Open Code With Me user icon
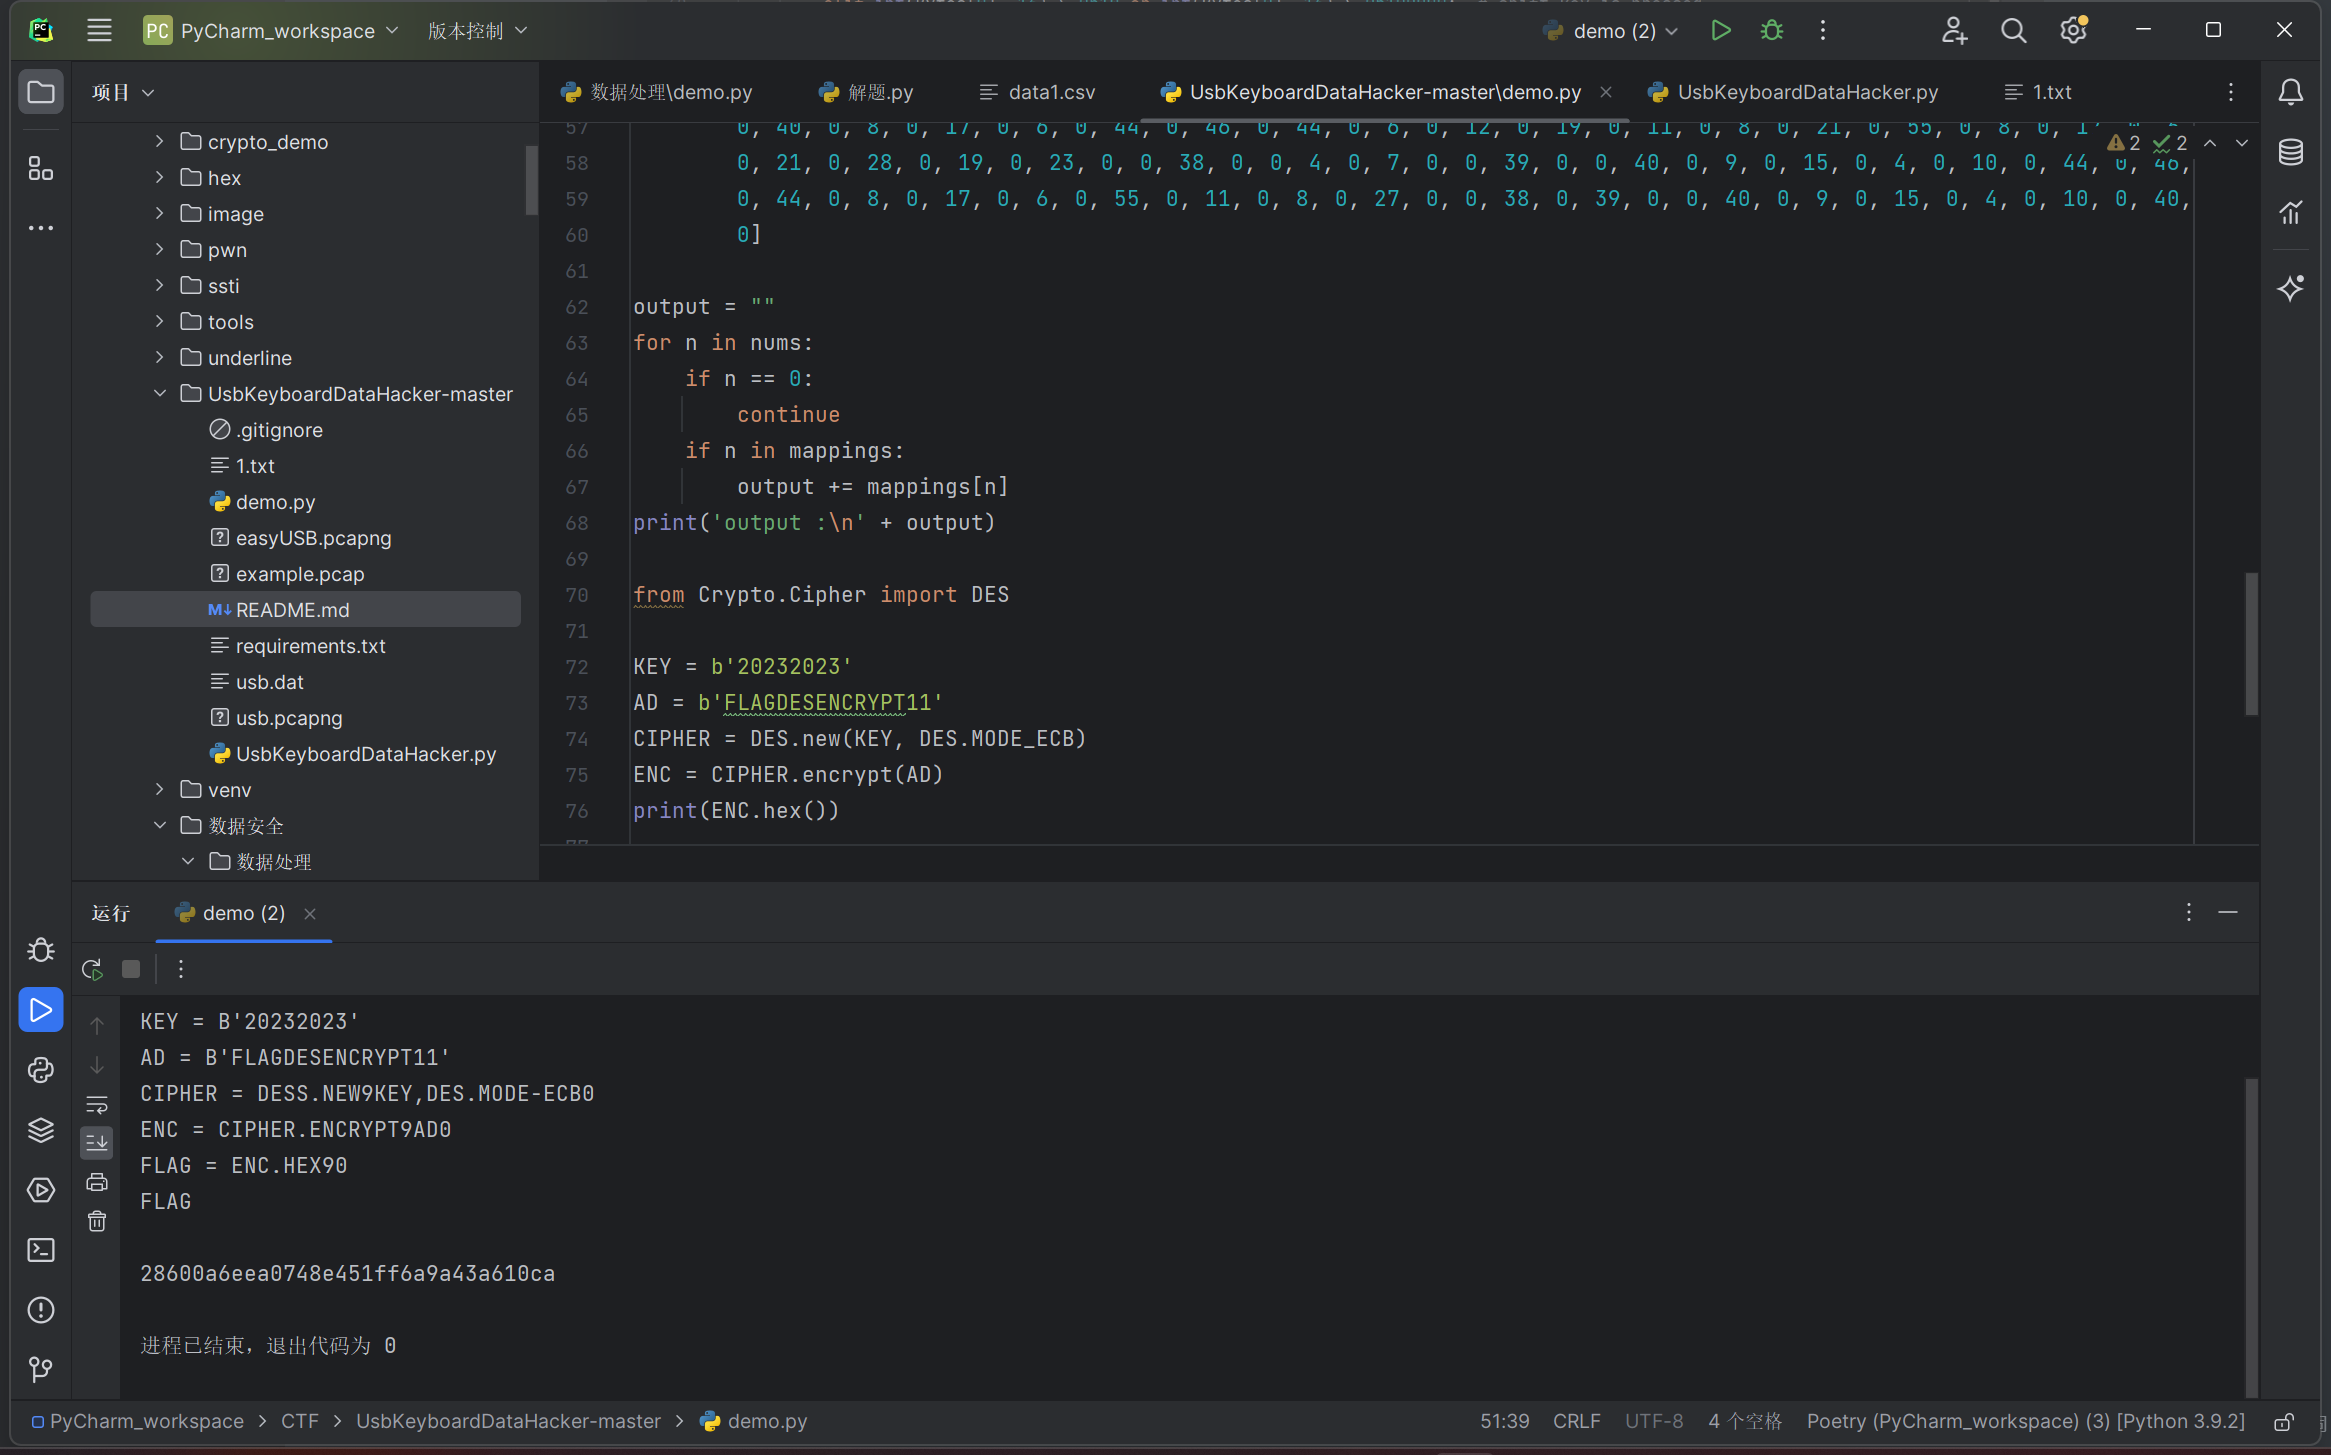The image size is (2331, 1455). [x=1954, y=30]
